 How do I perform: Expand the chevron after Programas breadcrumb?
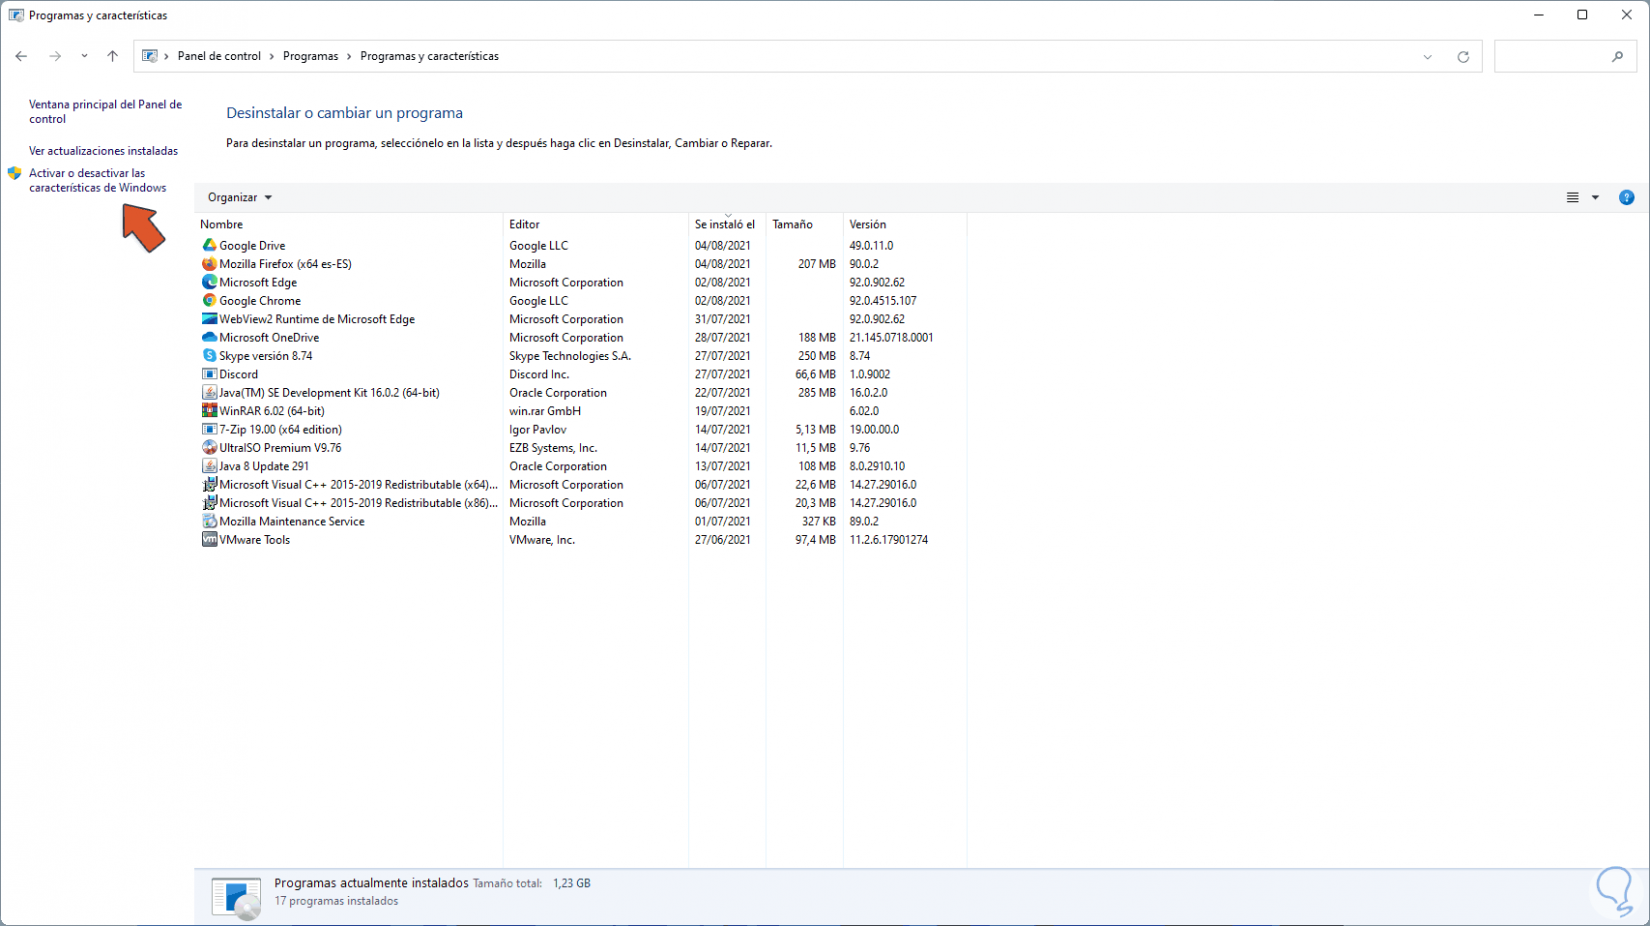[349, 56]
